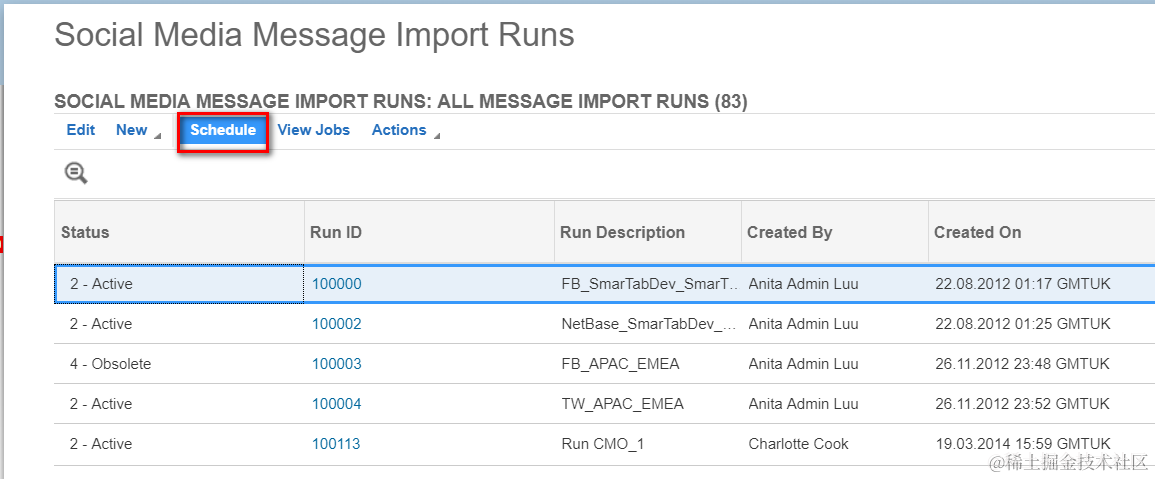1155x479 pixels.
Task: Expand the Actions dropdown arrow
Action: click(x=436, y=135)
